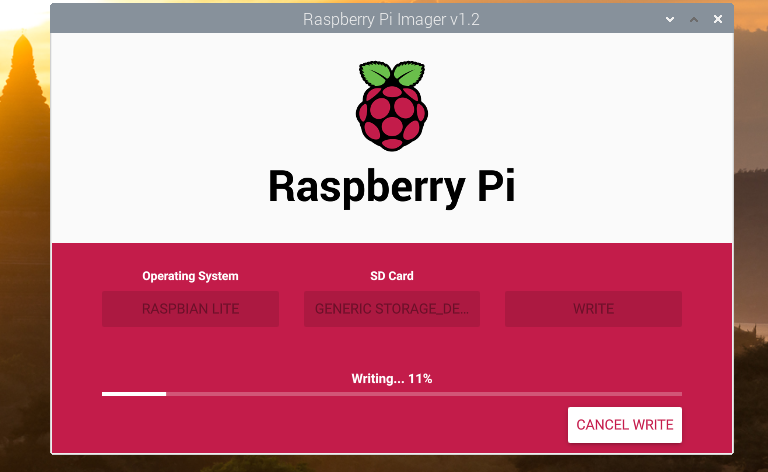Click the "SD Card" label
Viewport: 768px width, 472px height.
[x=392, y=276]
